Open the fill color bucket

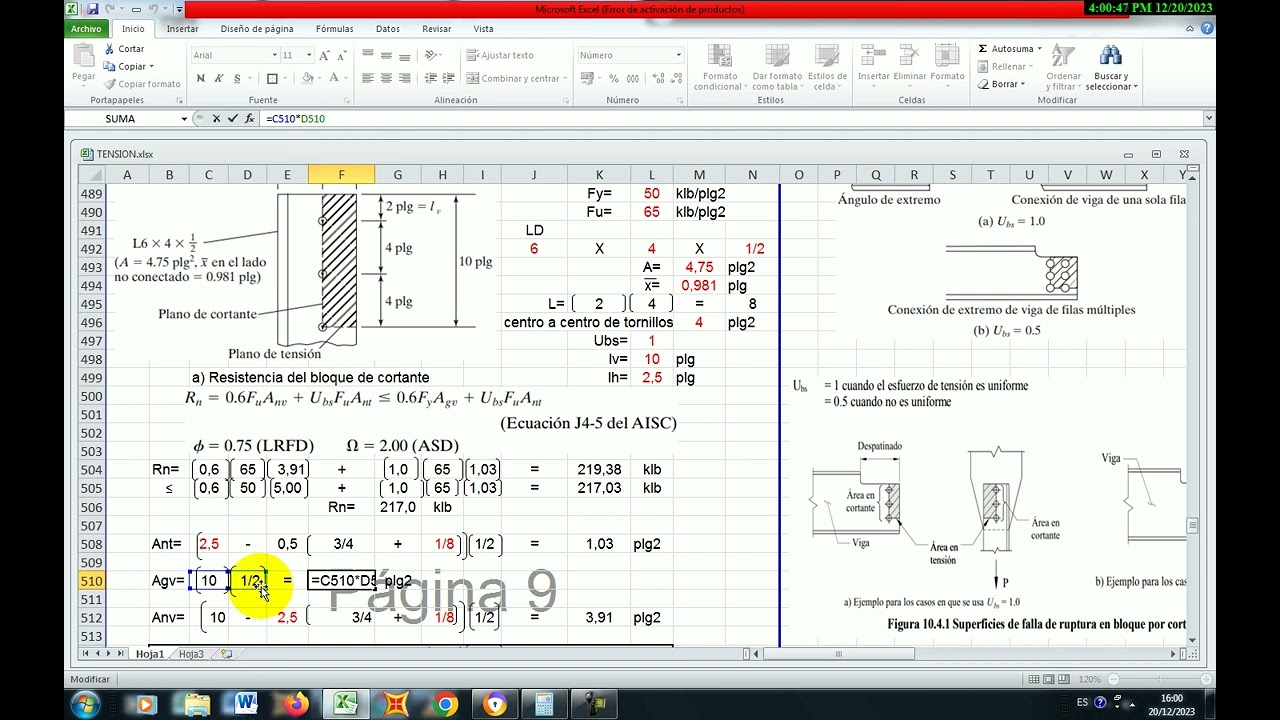(307, 78)
